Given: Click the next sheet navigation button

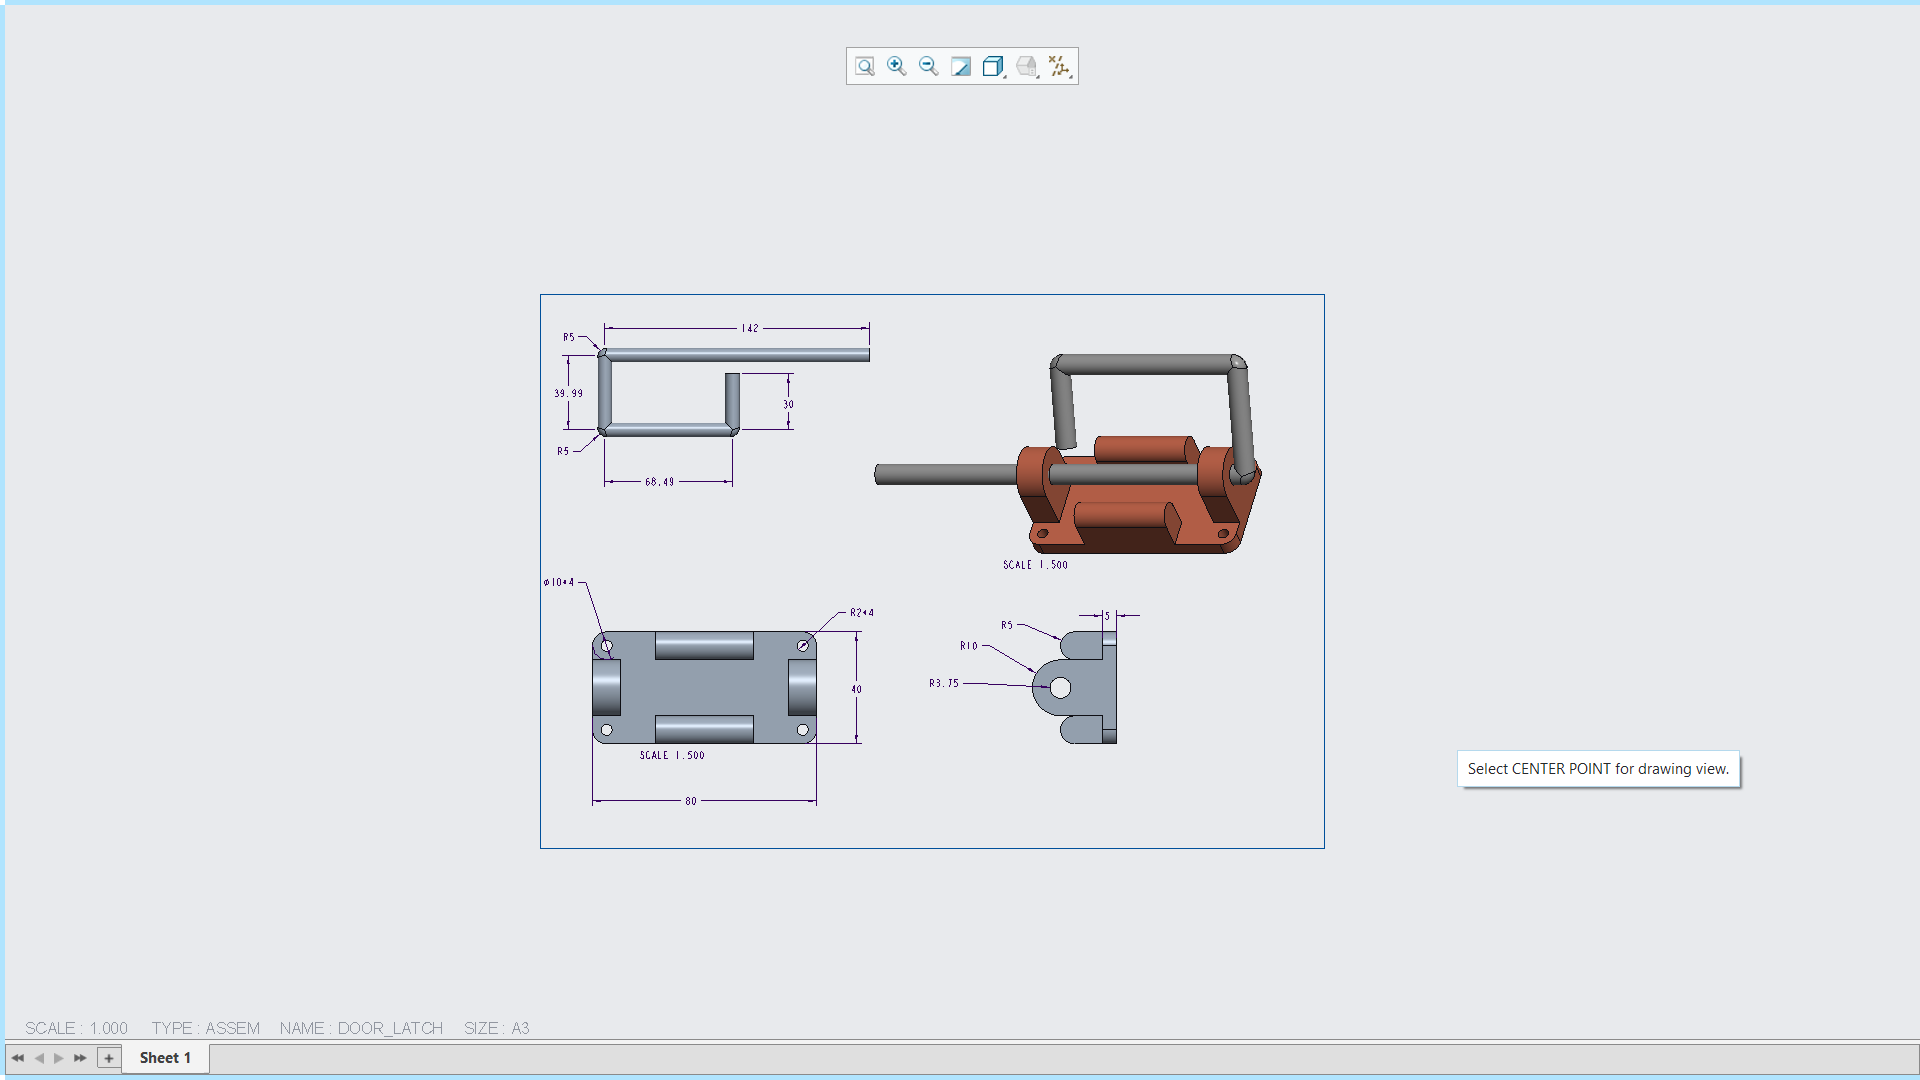Looking at the screenshot, I should (x=58, y=1058).
